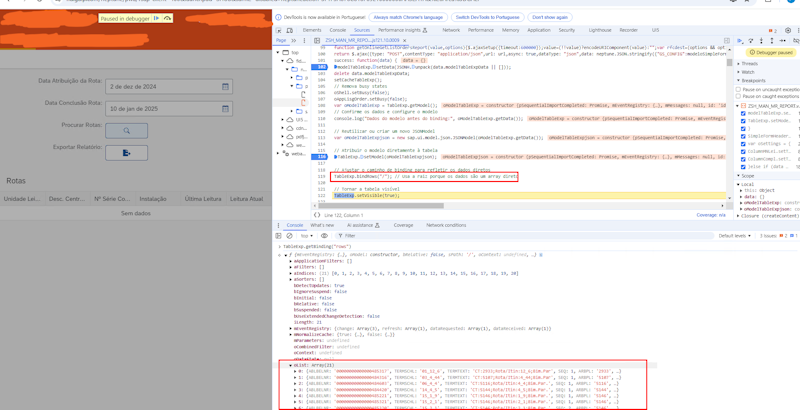Viewport: 800px width, 410px height.
Task: Enable Pause on caught exceptions
Action: click(740, 97)
